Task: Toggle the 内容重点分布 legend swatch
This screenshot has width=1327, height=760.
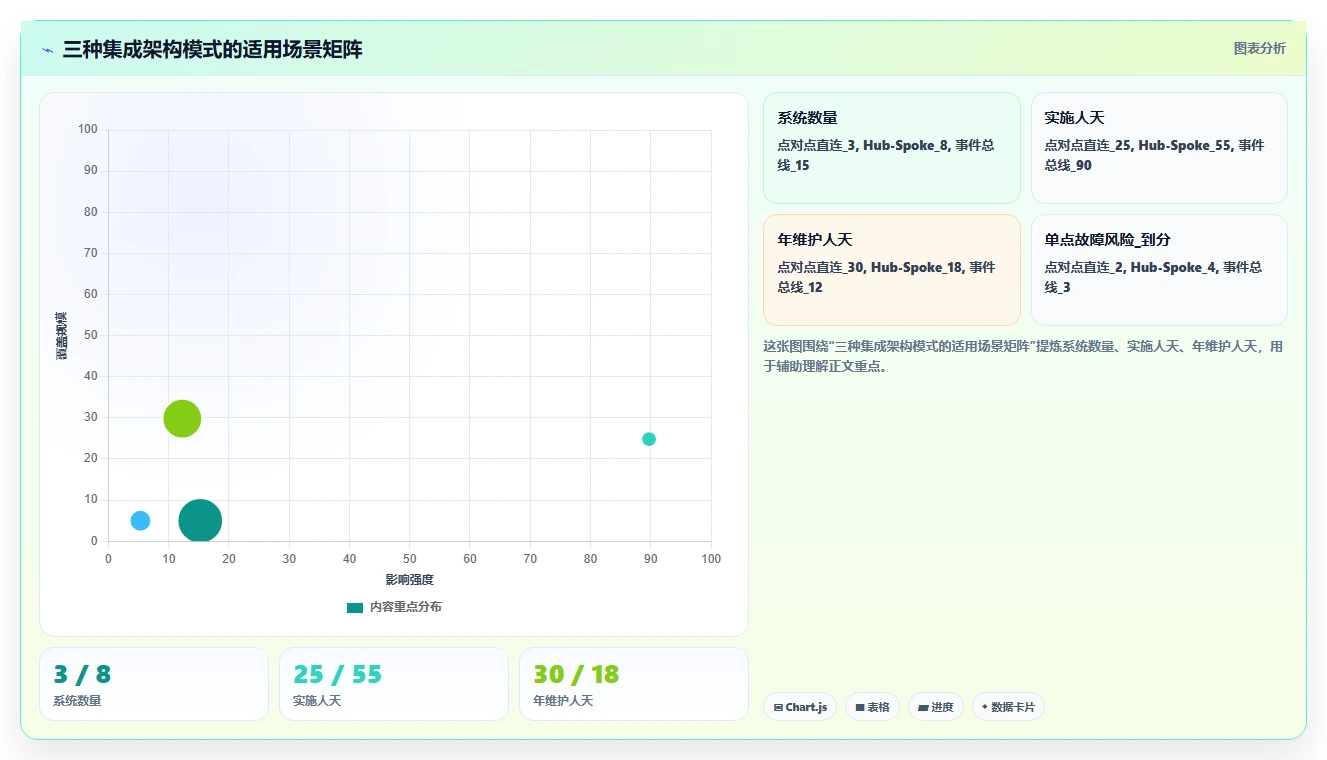Action: [355, 607]
